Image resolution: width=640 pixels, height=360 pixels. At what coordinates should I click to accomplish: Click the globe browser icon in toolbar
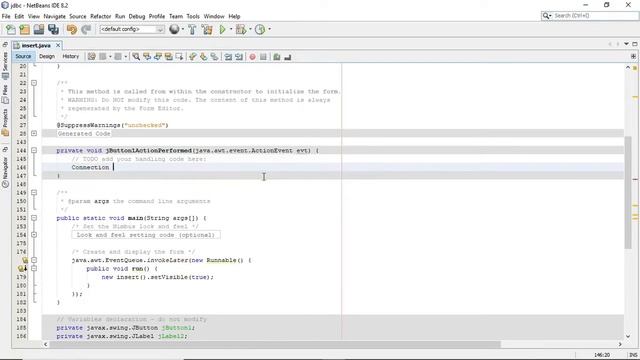174,29
